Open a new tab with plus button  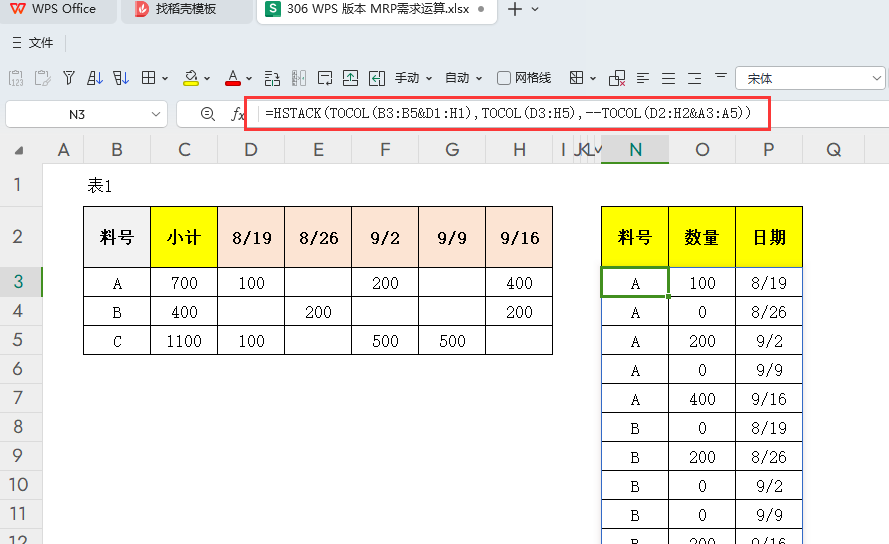[x=515, y=9]
